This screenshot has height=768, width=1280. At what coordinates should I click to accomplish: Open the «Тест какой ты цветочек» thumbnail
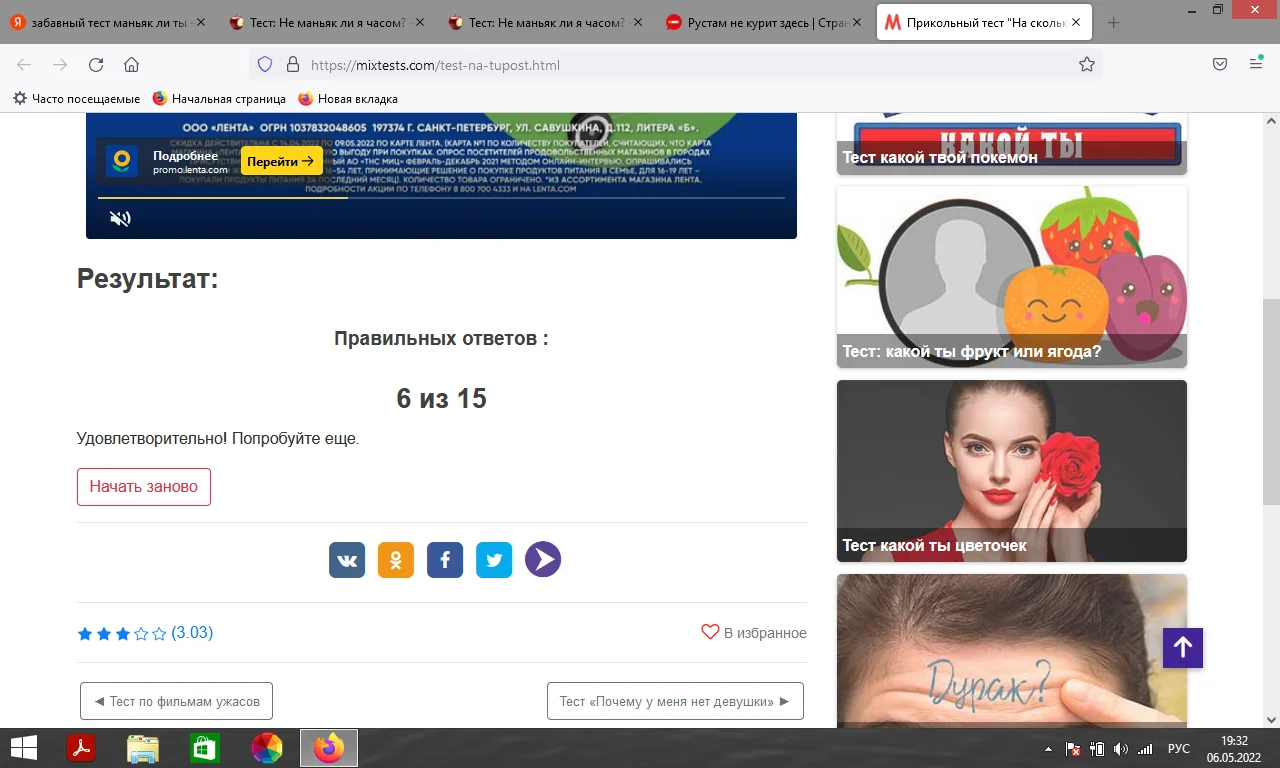click(1011, 470)
